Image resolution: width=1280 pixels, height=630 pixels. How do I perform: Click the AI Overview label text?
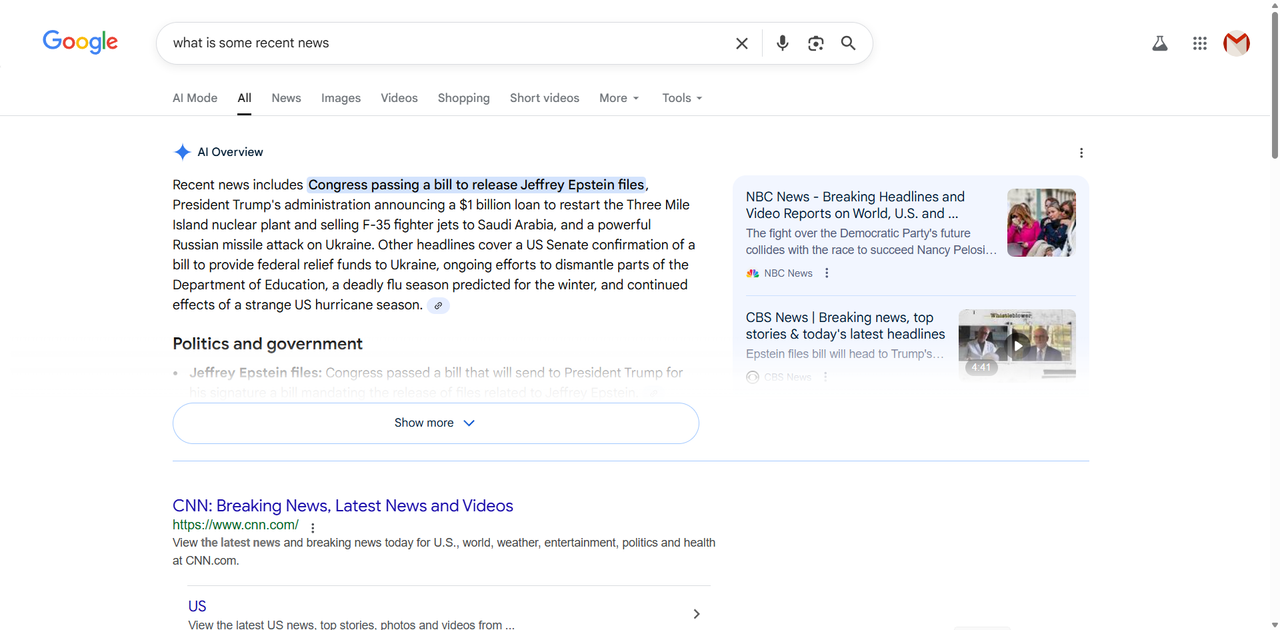[x=230, y=152]
